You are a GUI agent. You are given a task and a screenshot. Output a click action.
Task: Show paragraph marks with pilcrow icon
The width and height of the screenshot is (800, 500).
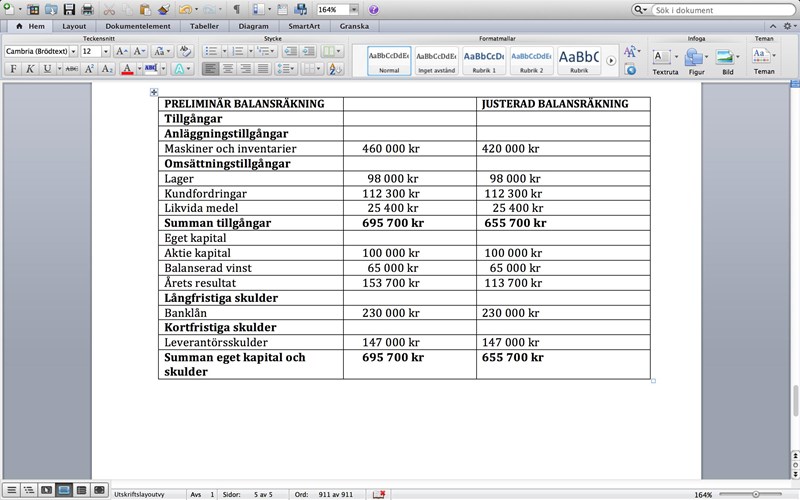236,9
